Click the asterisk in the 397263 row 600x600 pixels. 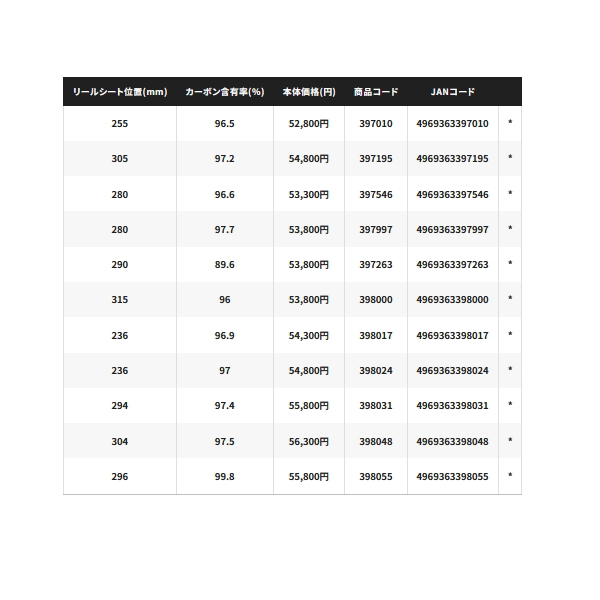coord(510,263)
